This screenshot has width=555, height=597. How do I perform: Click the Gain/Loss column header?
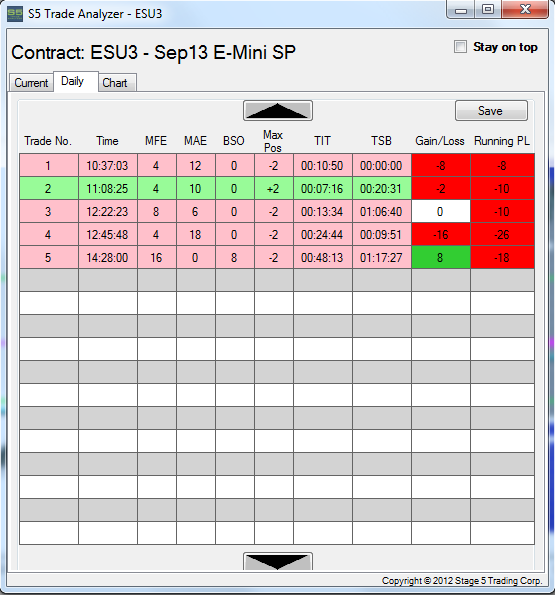(x=440, y=141)
